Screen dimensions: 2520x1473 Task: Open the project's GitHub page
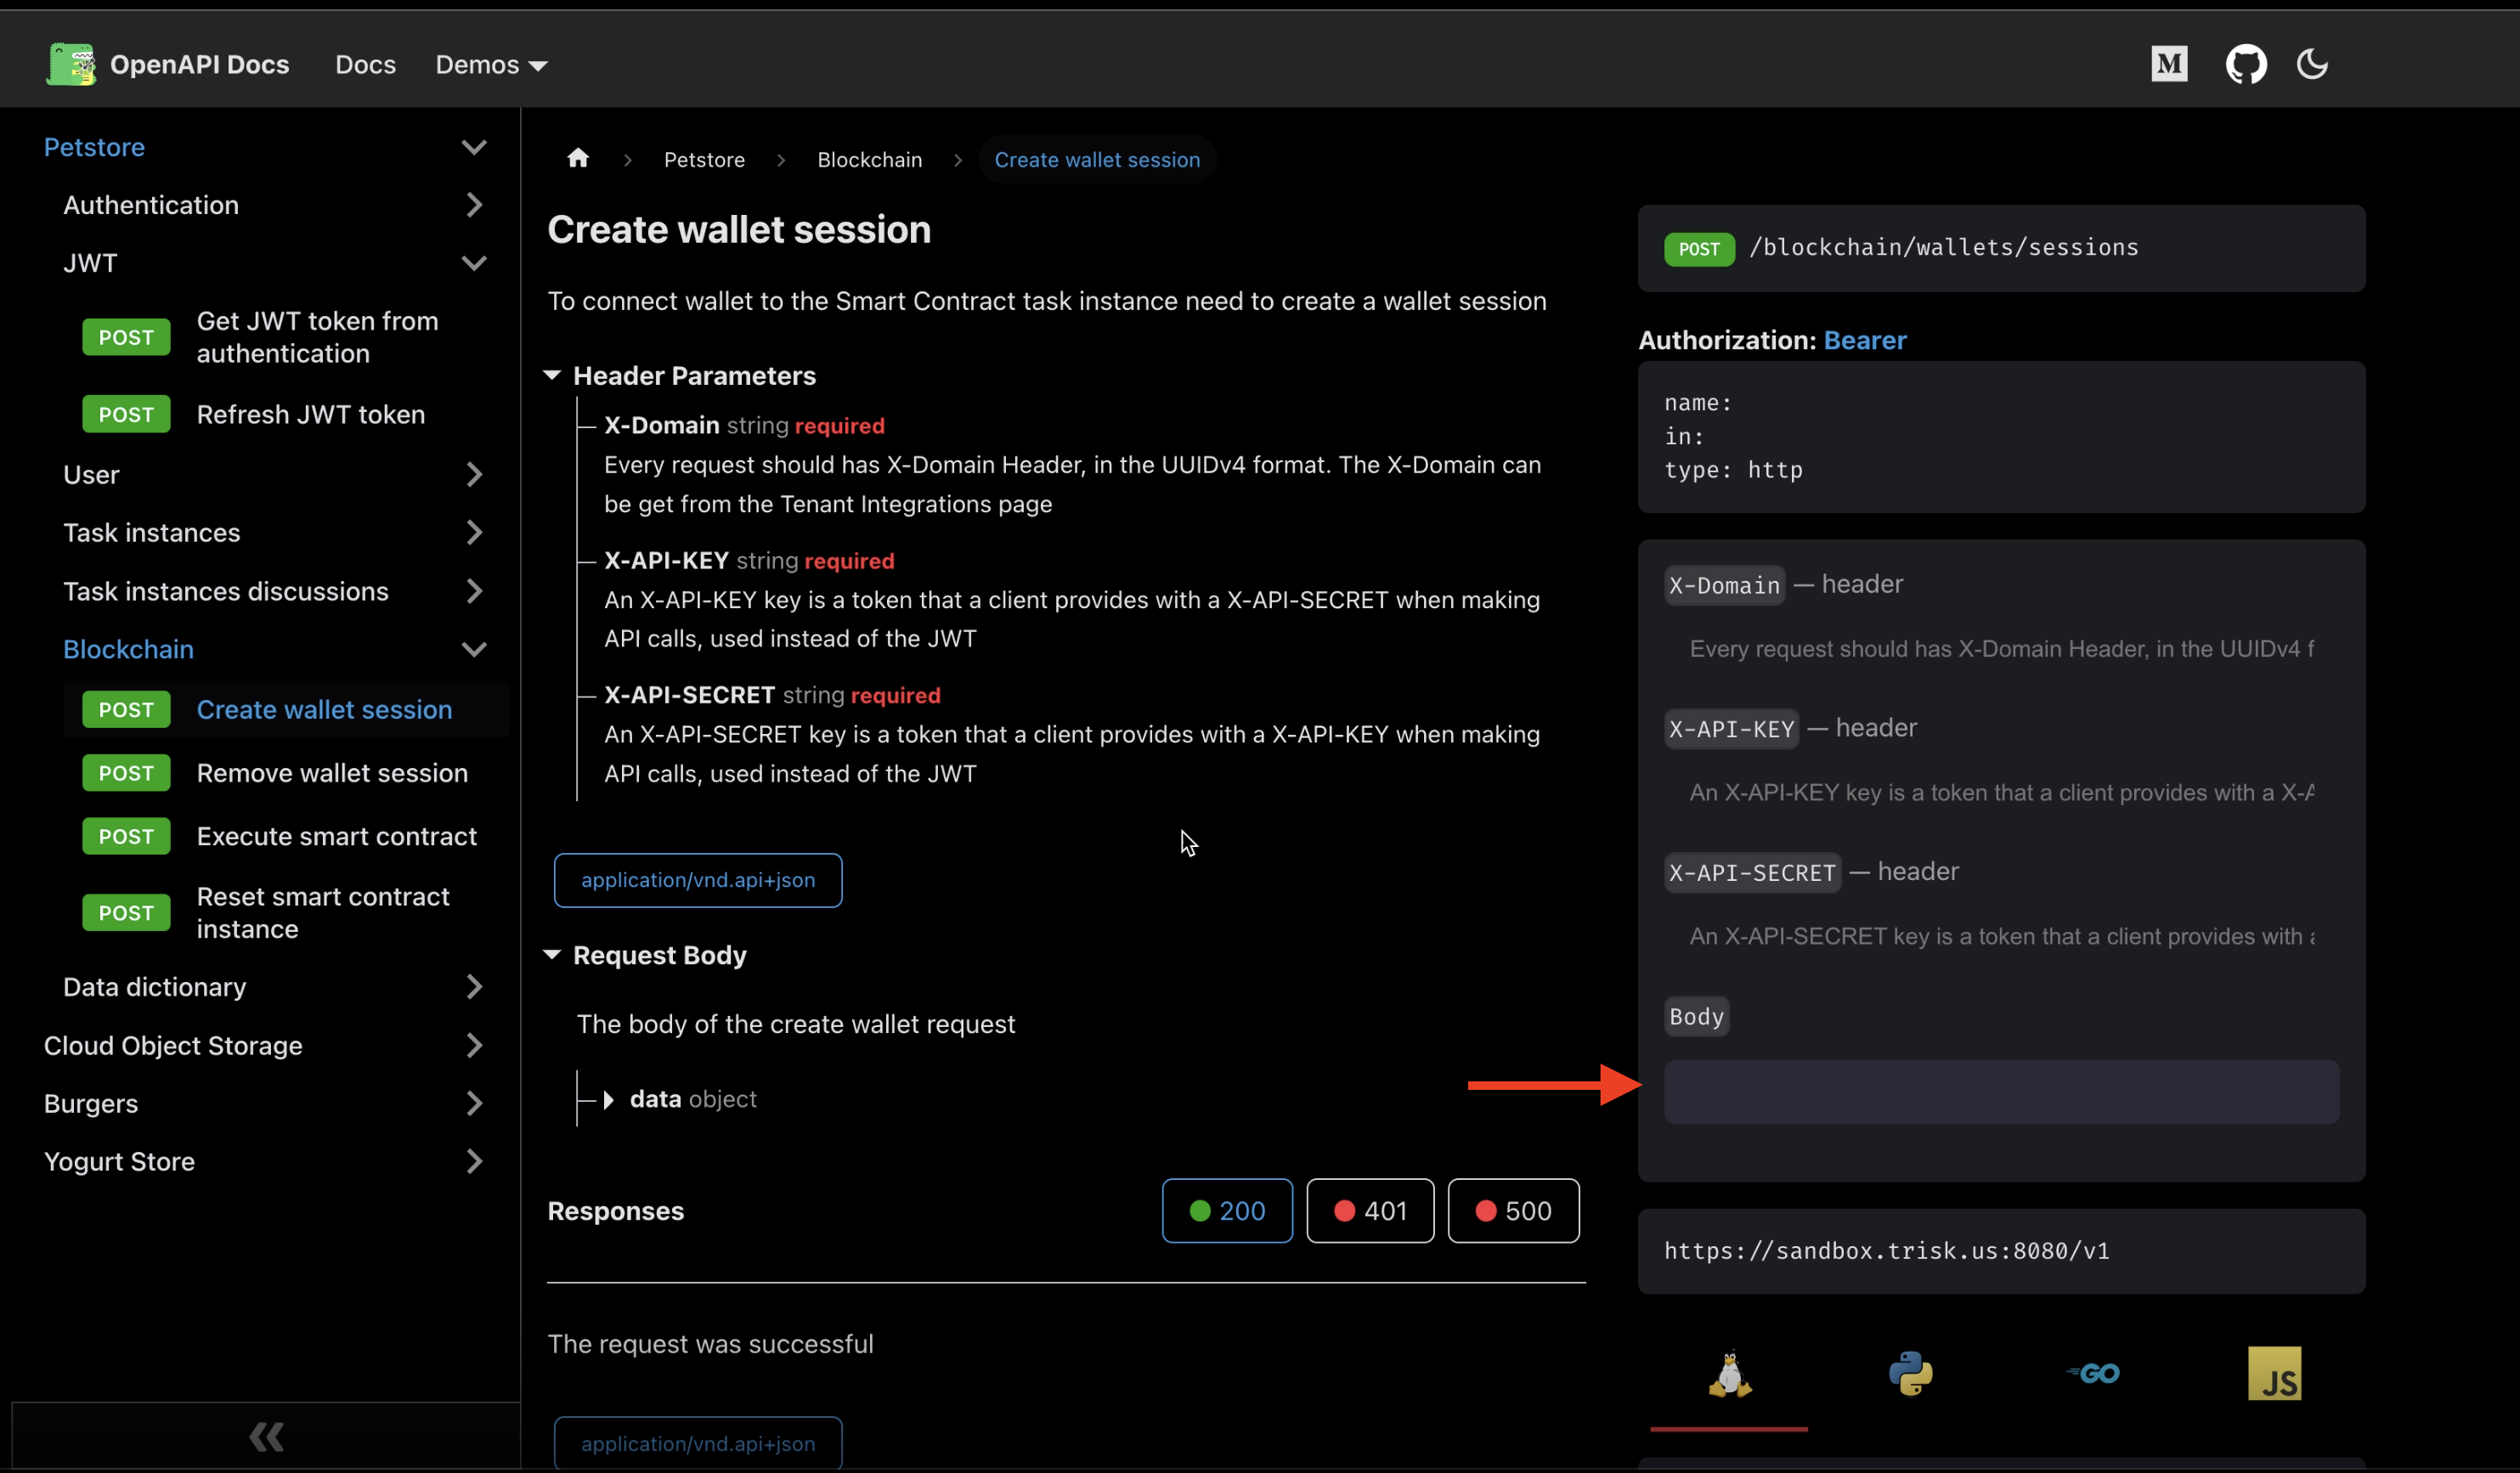(x=2246, y=63)
